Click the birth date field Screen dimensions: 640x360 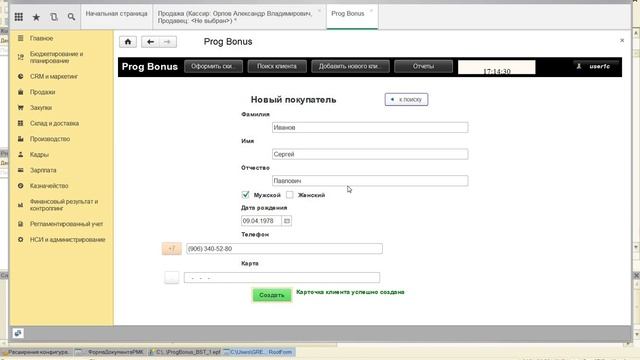261,221
